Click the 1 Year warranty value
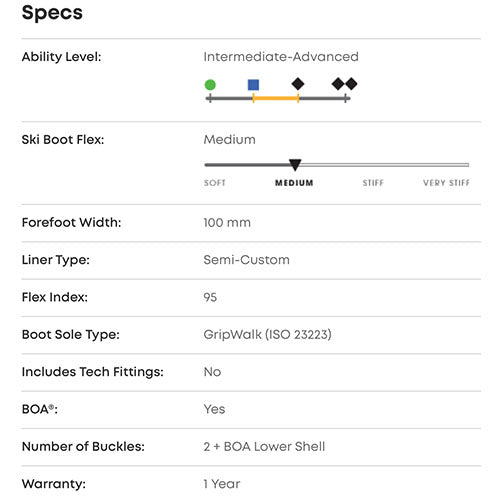Image resolution: width=500 pixels, height=500 pixels. coord(222,484)
